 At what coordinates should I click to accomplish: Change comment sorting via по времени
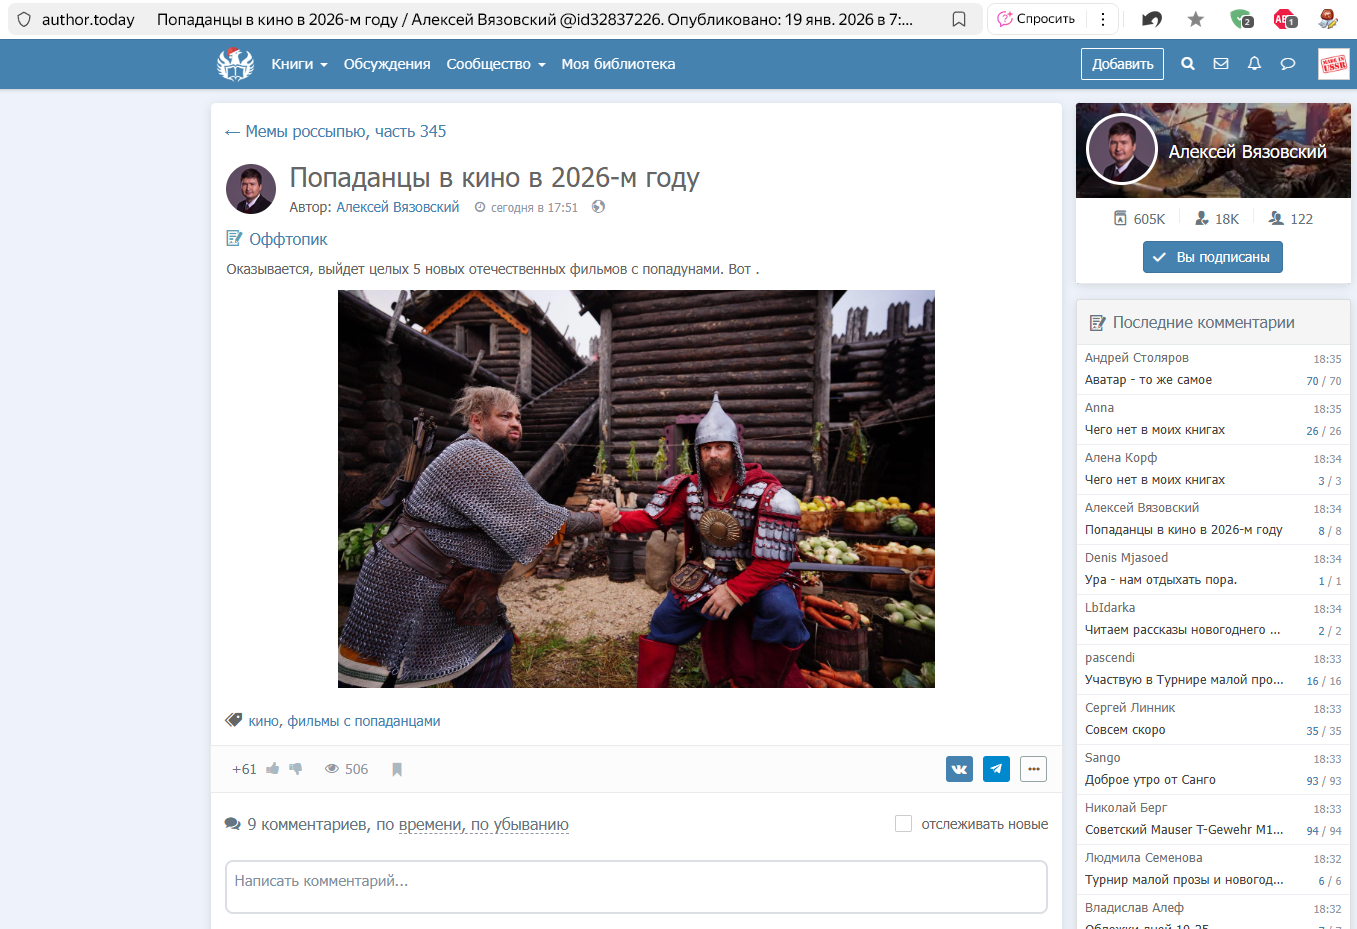pos(431,825)
